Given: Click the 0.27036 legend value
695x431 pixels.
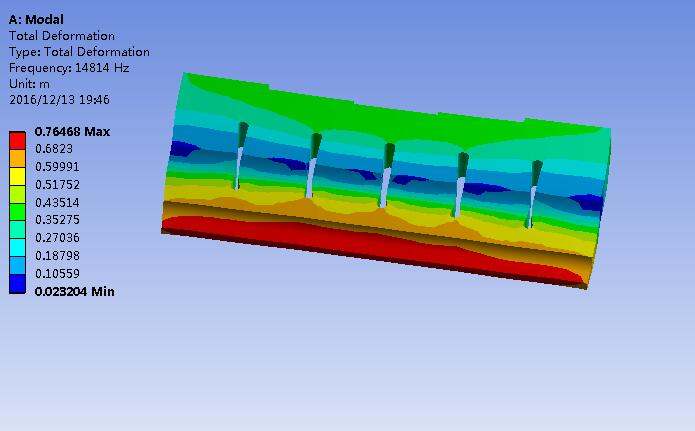Looking at the screenshot, I should 57,238.
